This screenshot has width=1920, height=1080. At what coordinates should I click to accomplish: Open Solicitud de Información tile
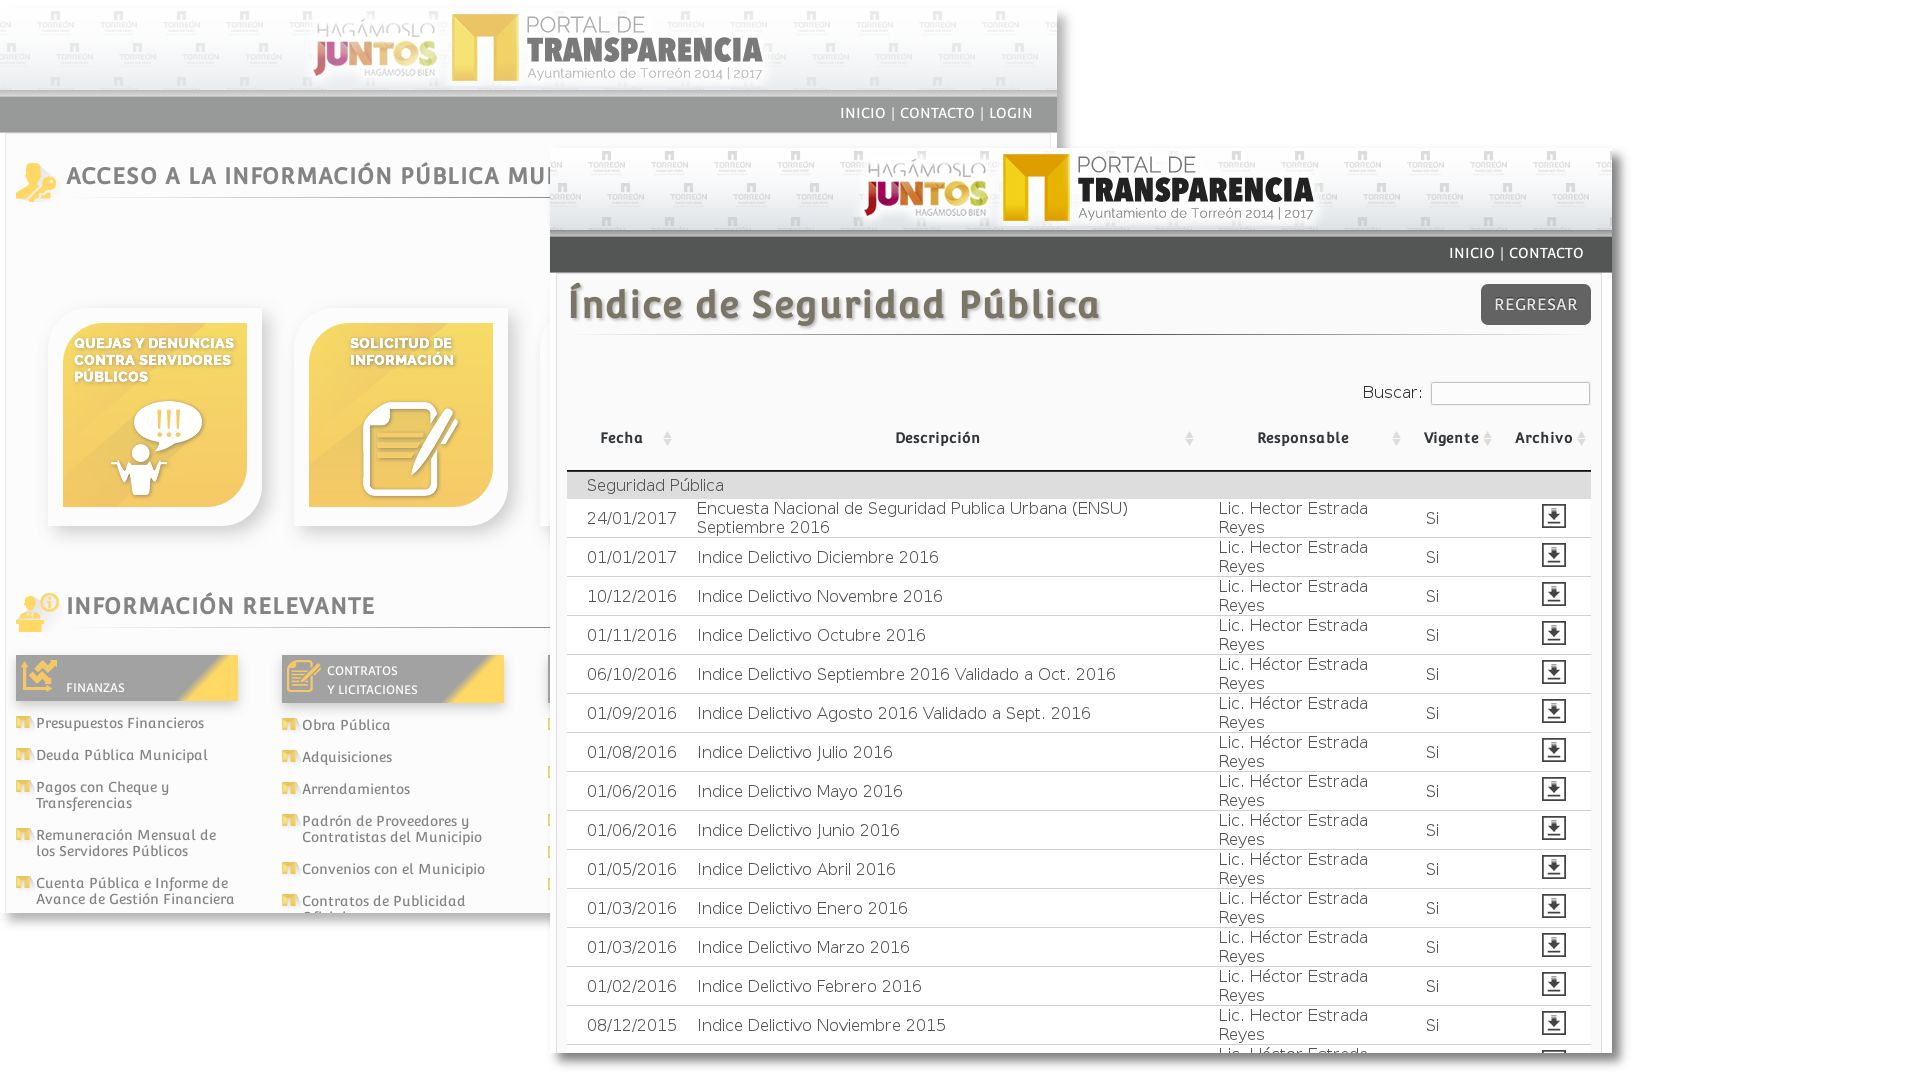401,415
